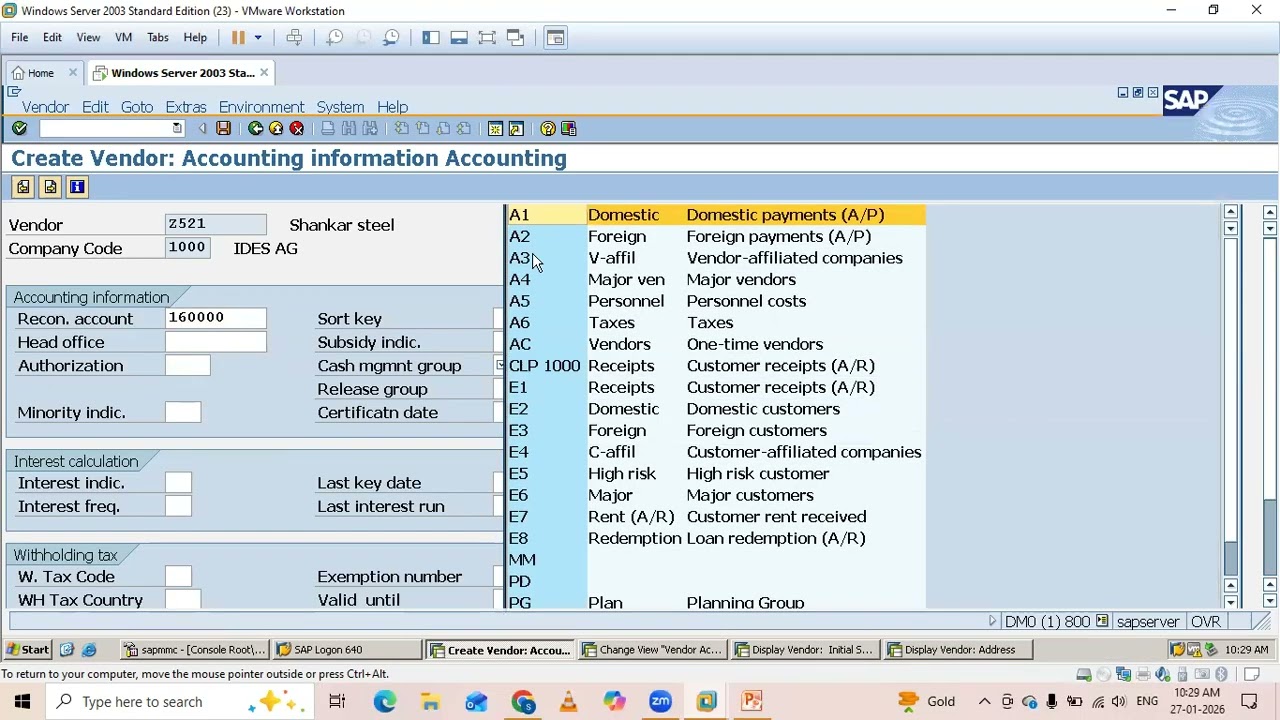This screenshot has width=1280, height=720.
Task: Click VMware send Ctrl+Alt+Del icon
Action: [x=294, y=37]
